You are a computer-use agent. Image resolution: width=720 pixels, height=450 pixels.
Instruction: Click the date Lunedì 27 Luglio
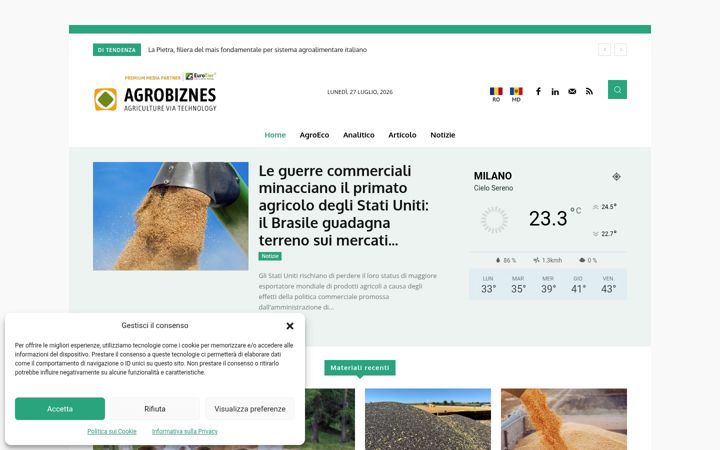360,92
